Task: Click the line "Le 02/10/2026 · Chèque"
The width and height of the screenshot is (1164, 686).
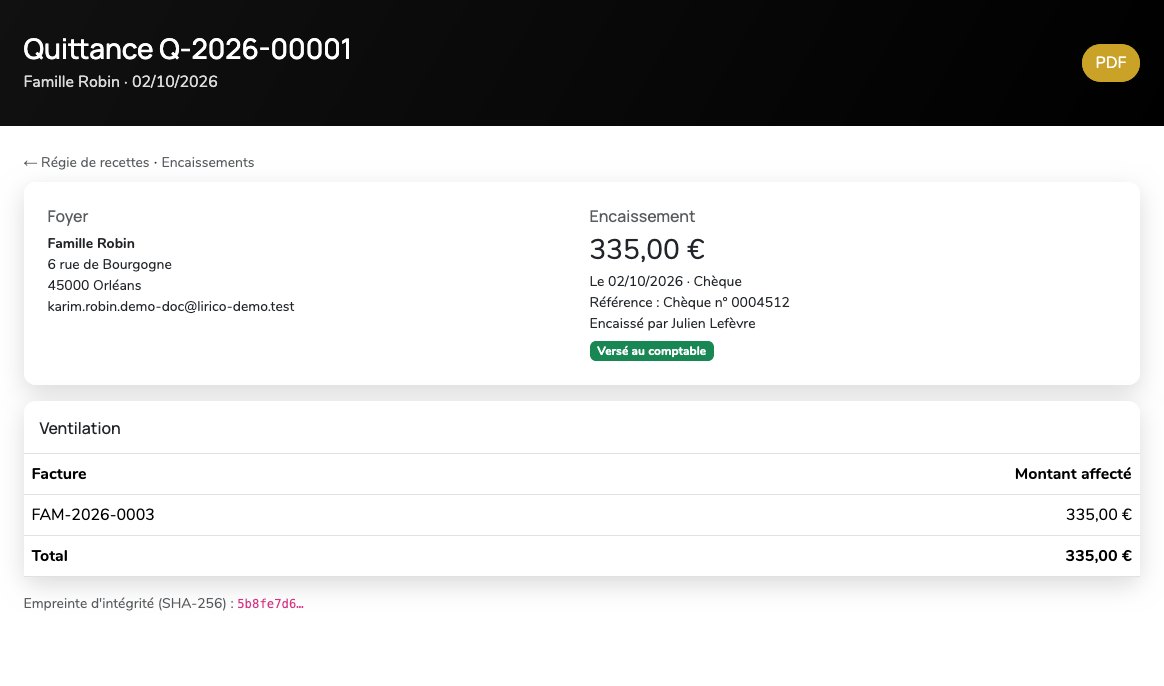Action: click(666, 281)
